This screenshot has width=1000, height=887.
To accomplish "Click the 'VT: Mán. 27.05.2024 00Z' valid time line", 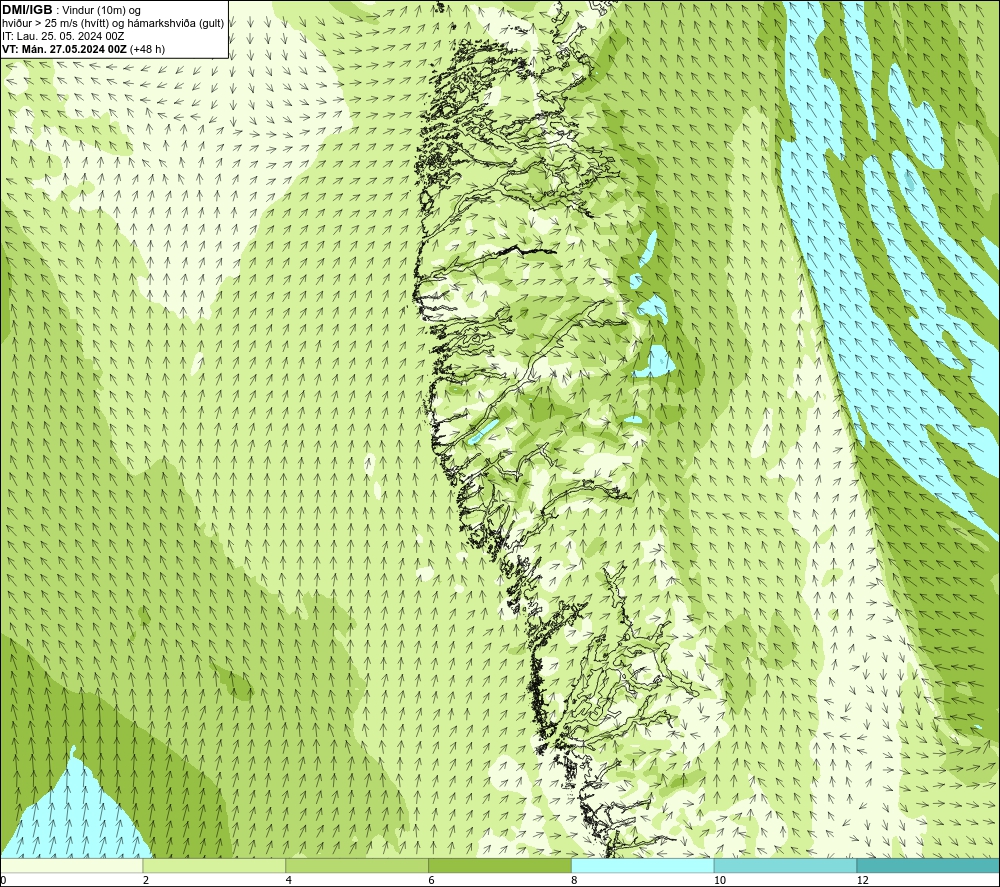I will pyautogui.click(x=64, y=49).
